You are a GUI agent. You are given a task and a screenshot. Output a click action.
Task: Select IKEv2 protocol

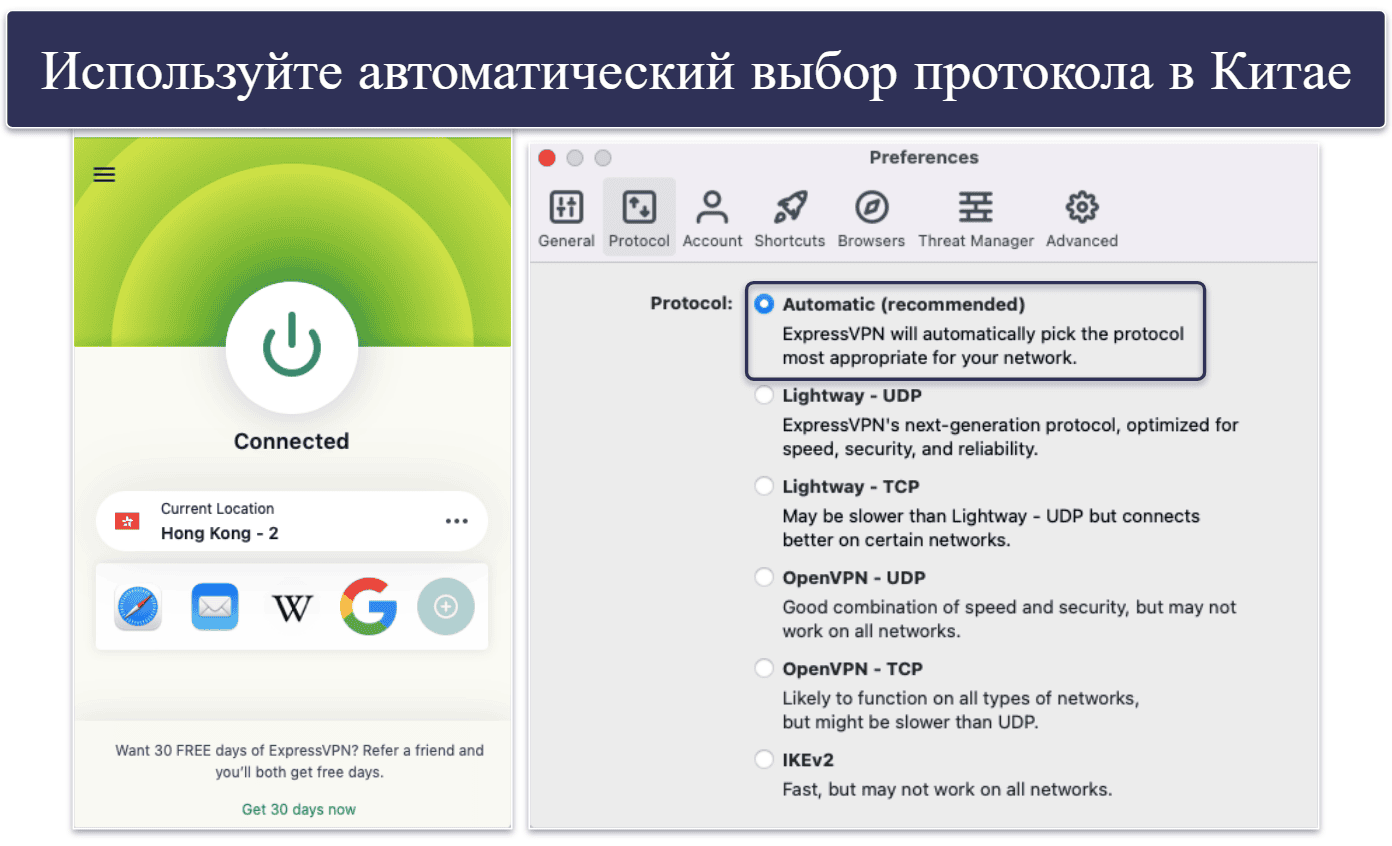765,759
